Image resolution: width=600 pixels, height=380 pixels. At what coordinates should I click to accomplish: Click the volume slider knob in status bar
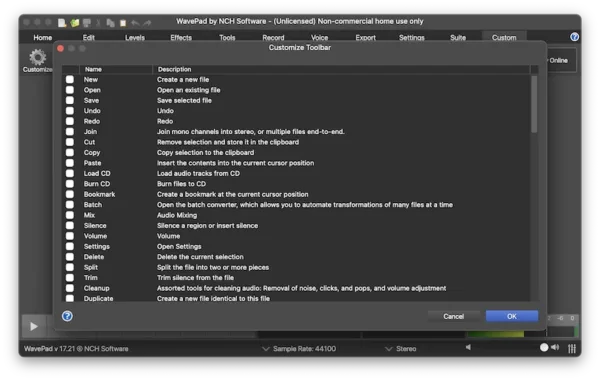coord(544,347)
